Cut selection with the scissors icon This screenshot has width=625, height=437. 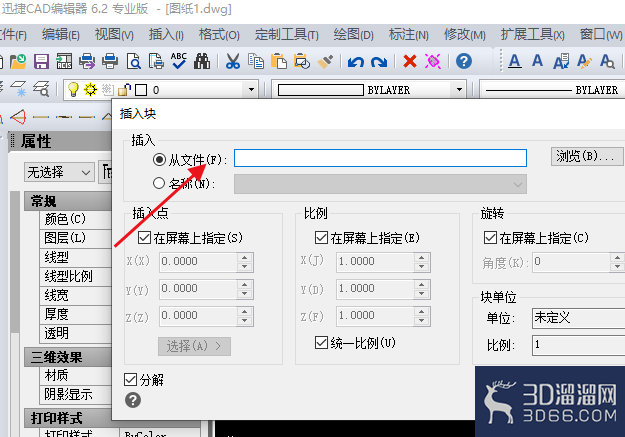coord(233,61)
